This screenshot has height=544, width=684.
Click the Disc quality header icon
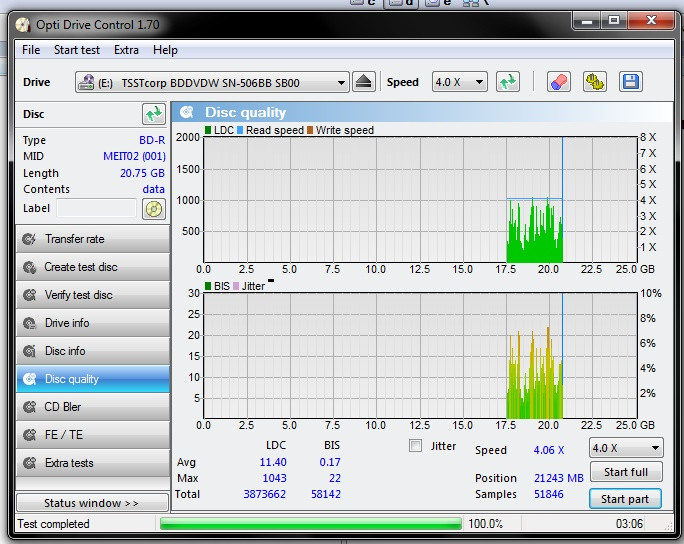[x=187, y=113]
